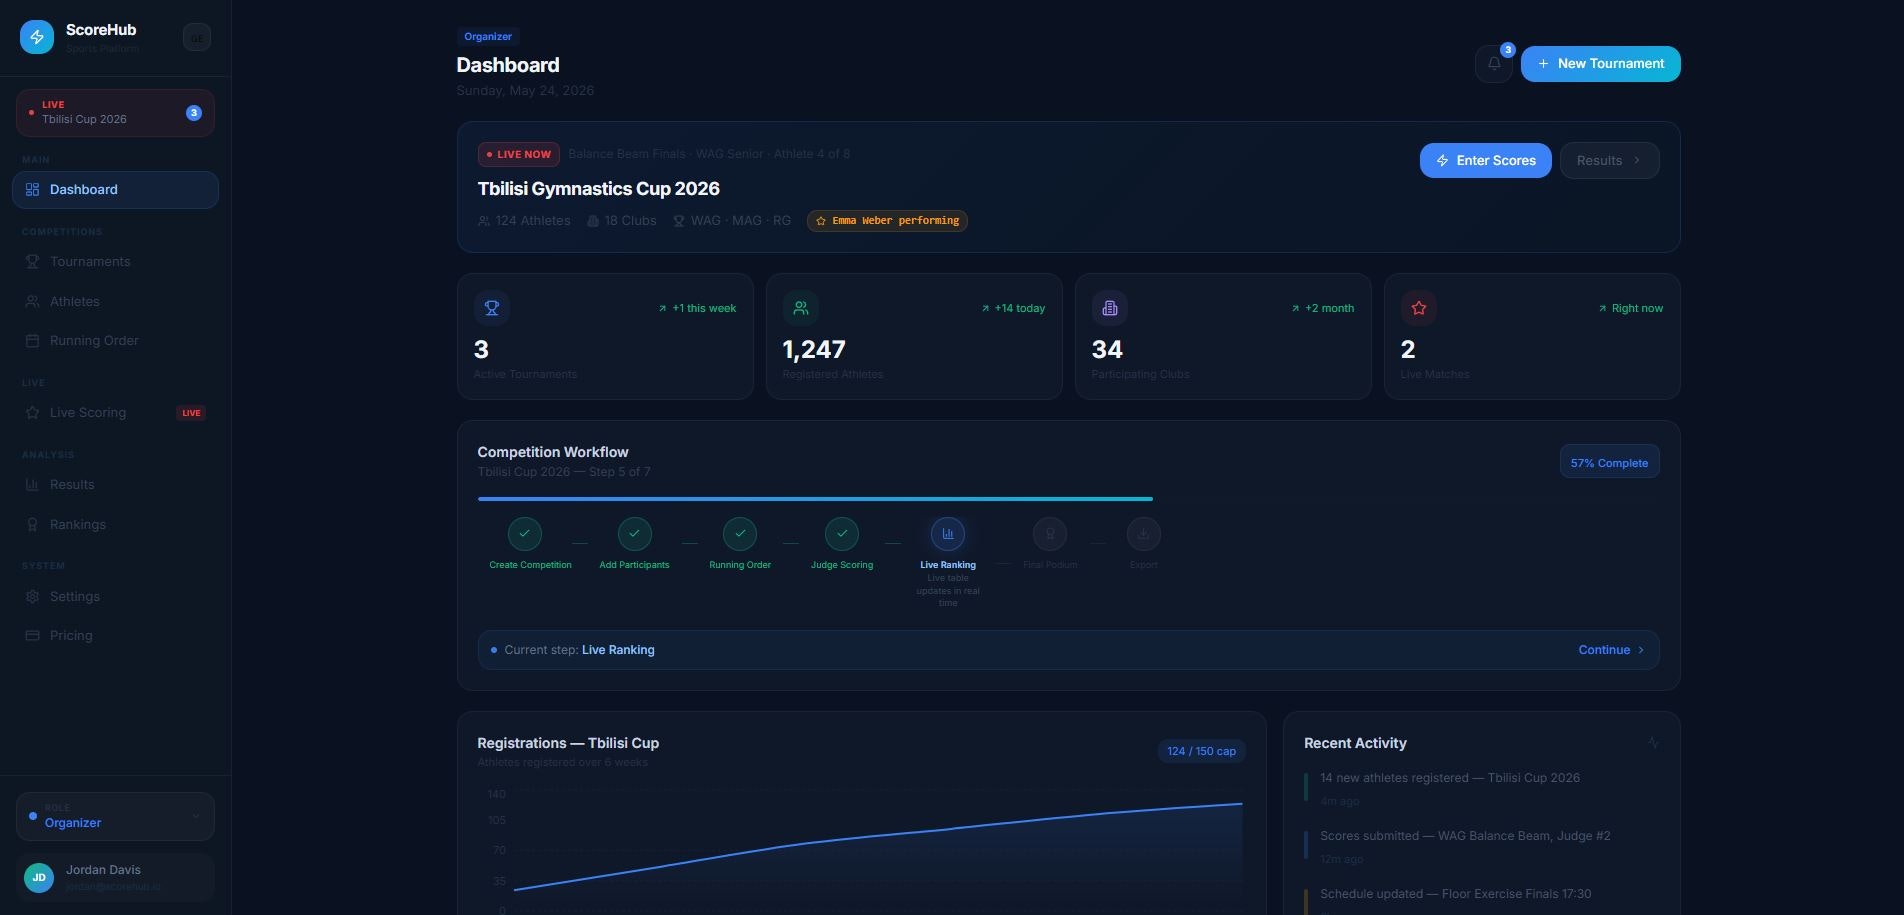Click the JD user avatar
Screen dimensions: 1904x915
pos(39,878)
